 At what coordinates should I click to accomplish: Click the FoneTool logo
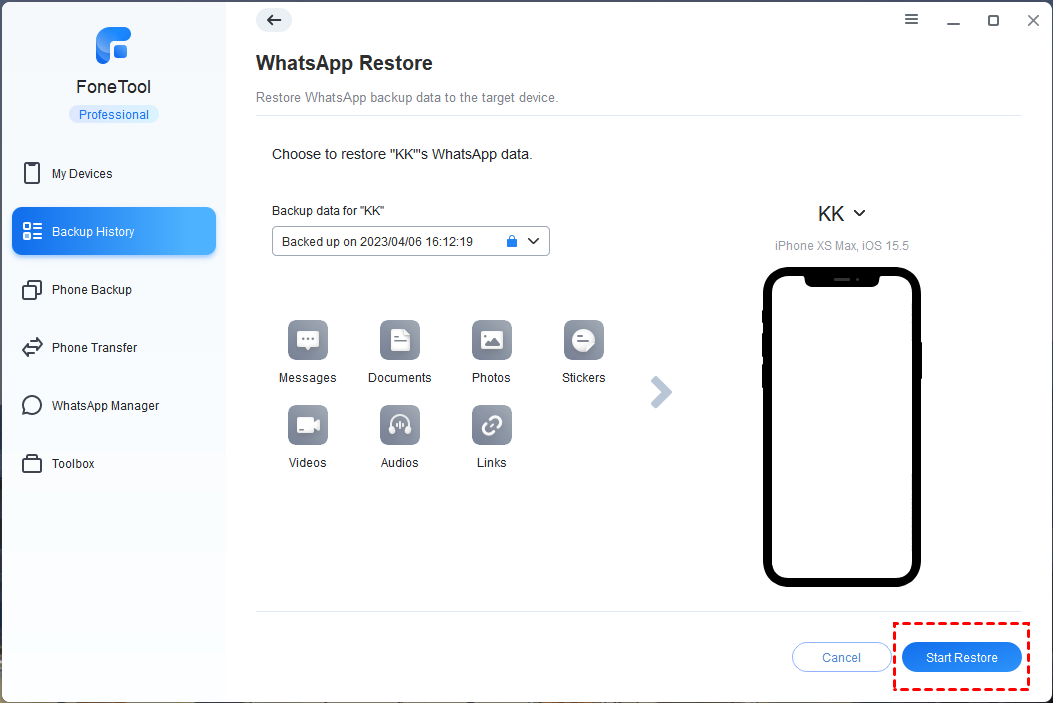(x=113, y=45)
